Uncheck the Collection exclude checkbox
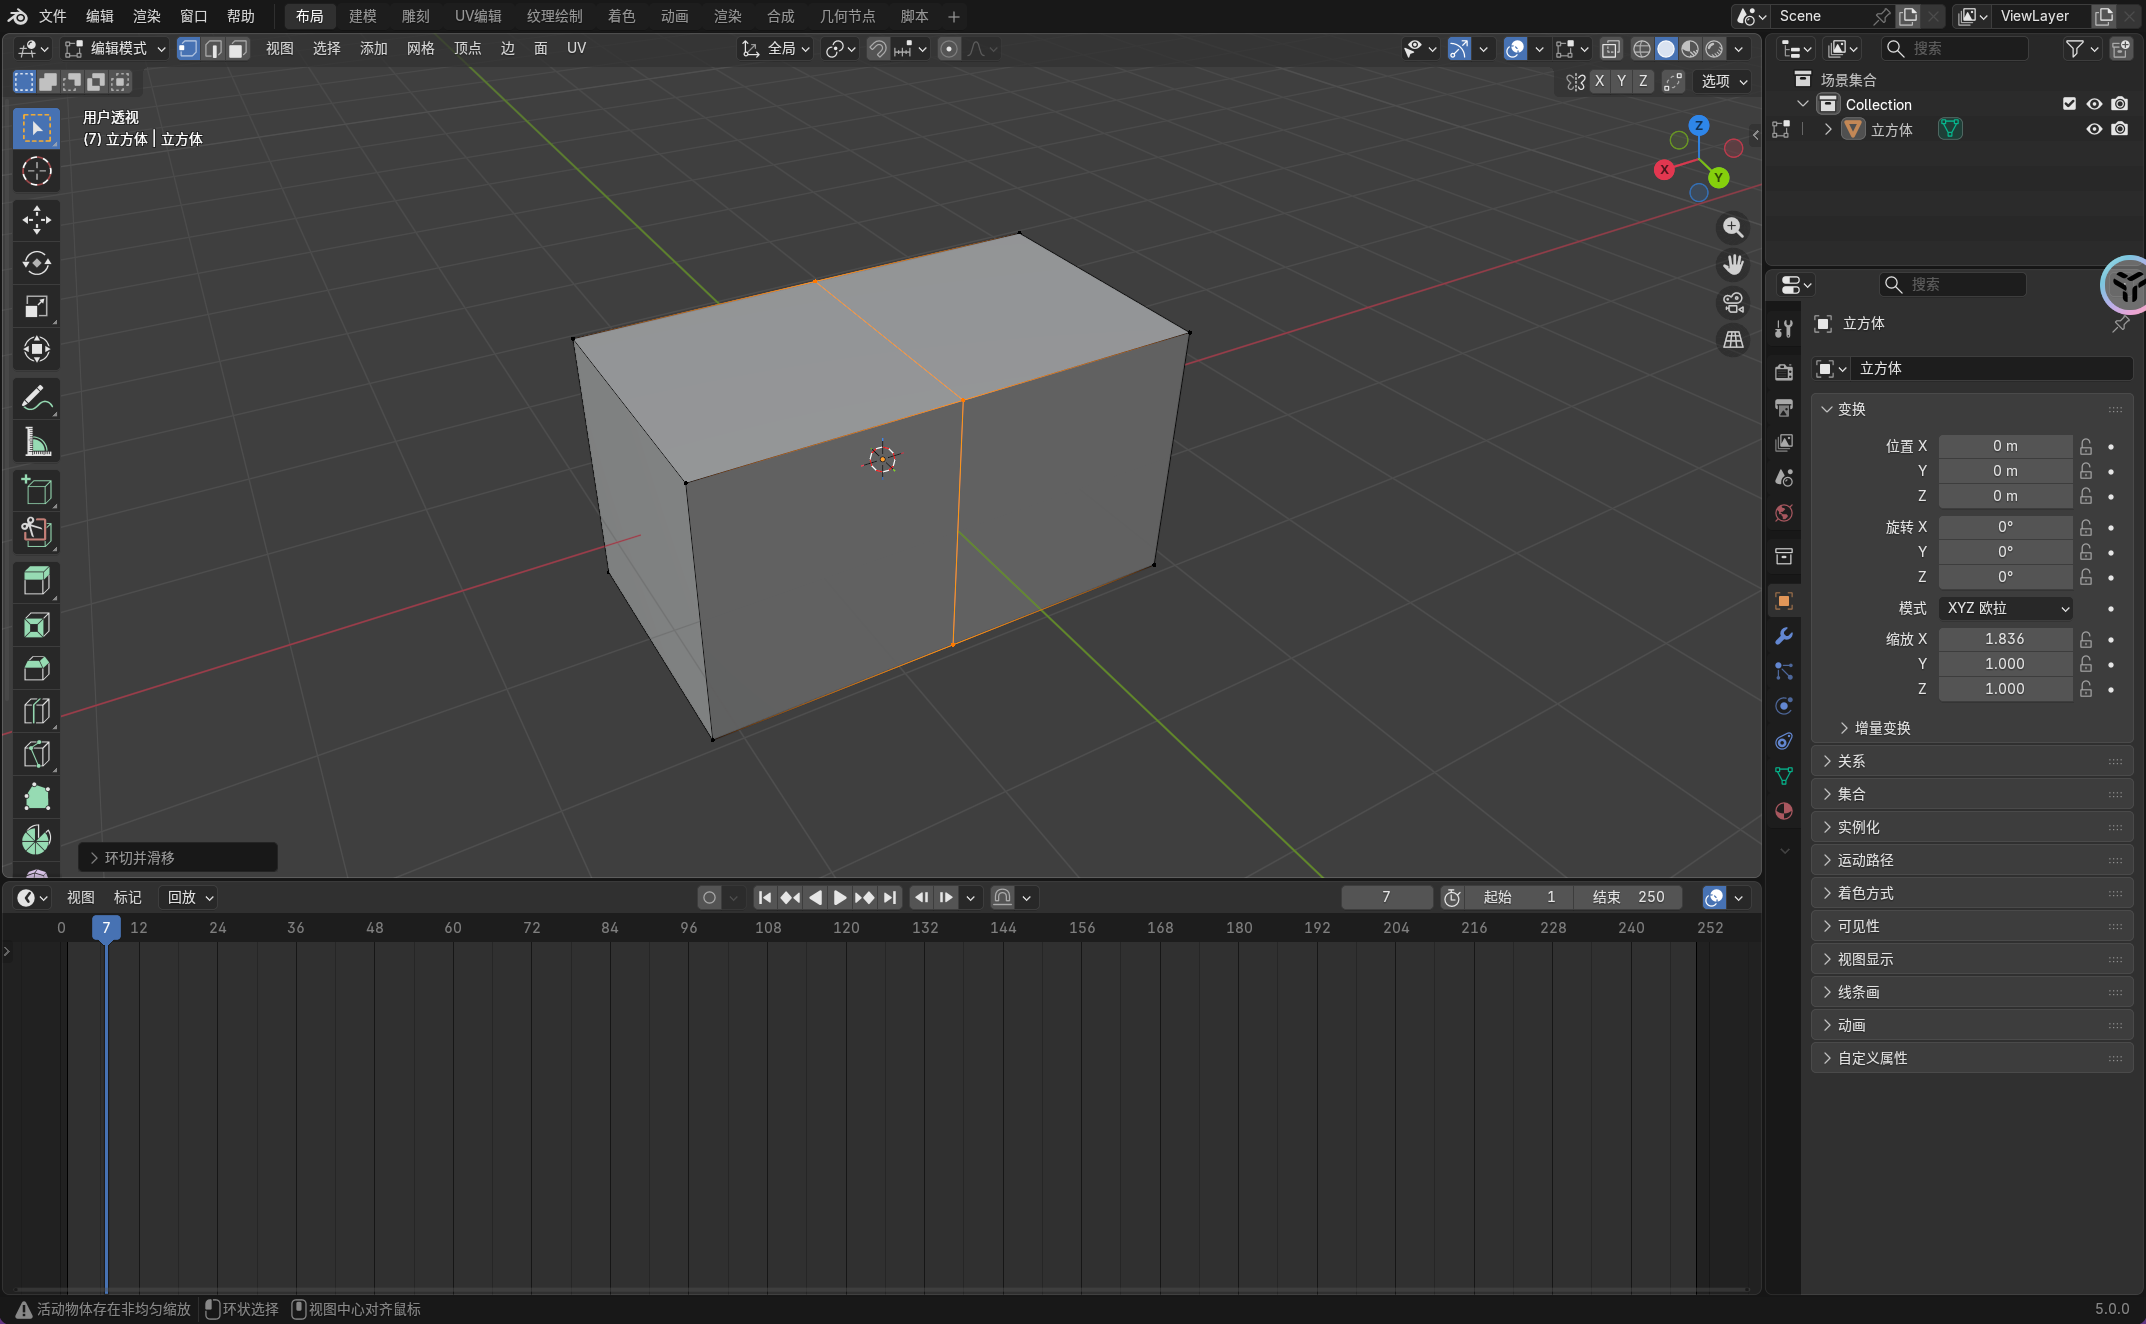Viewport: 2146px width, 1324px height. point(2069,104)
